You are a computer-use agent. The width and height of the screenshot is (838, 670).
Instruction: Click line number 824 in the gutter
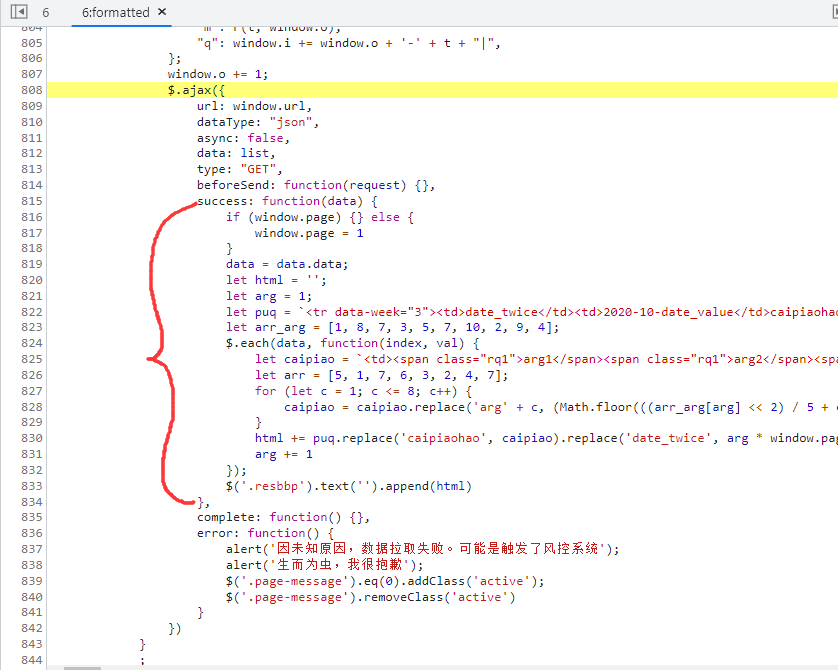click(x=31, y=343)
